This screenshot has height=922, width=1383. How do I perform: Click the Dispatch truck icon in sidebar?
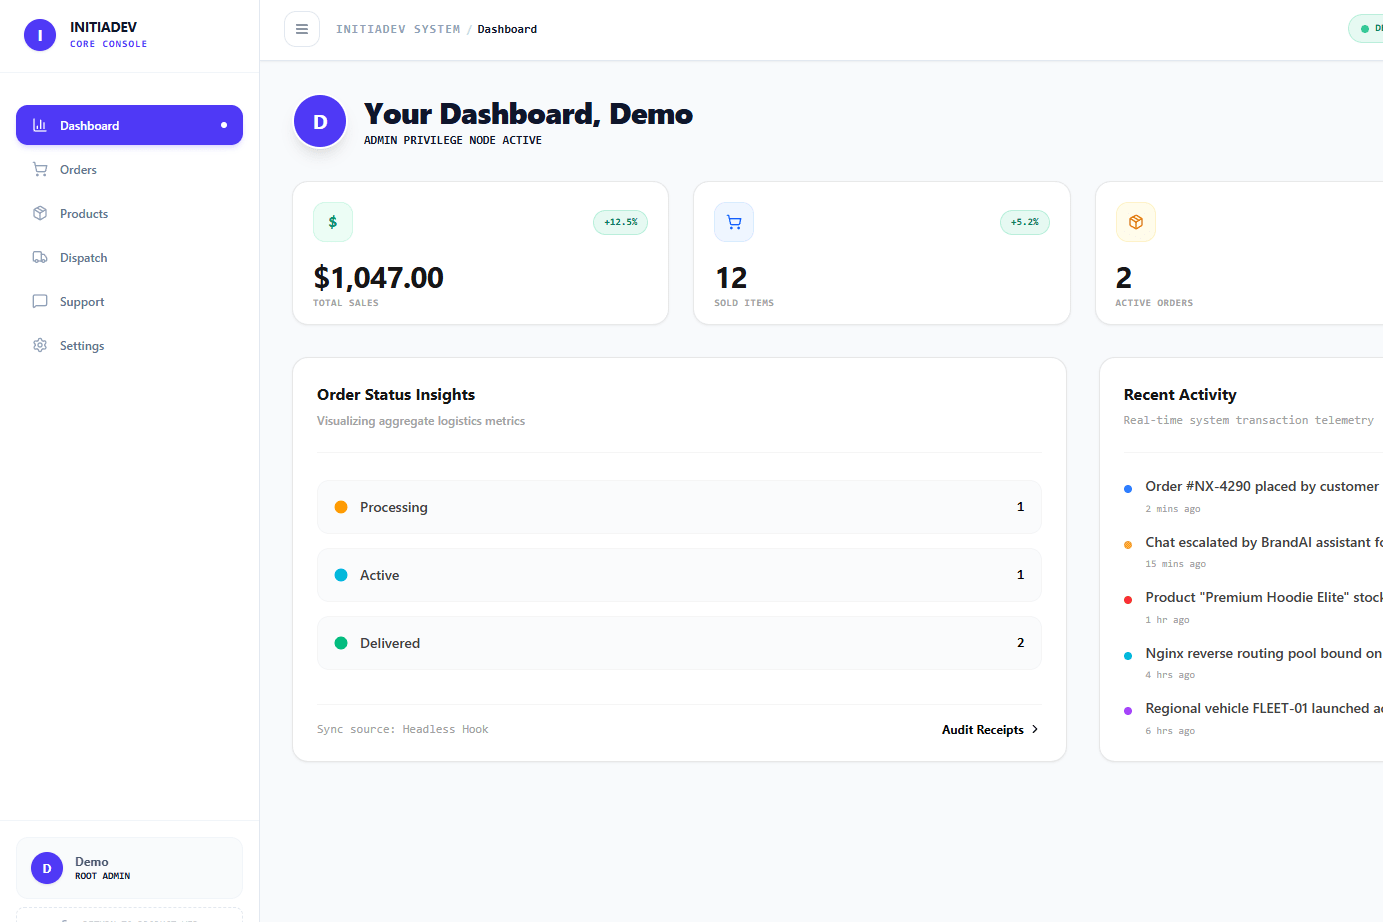pos(40,257)
